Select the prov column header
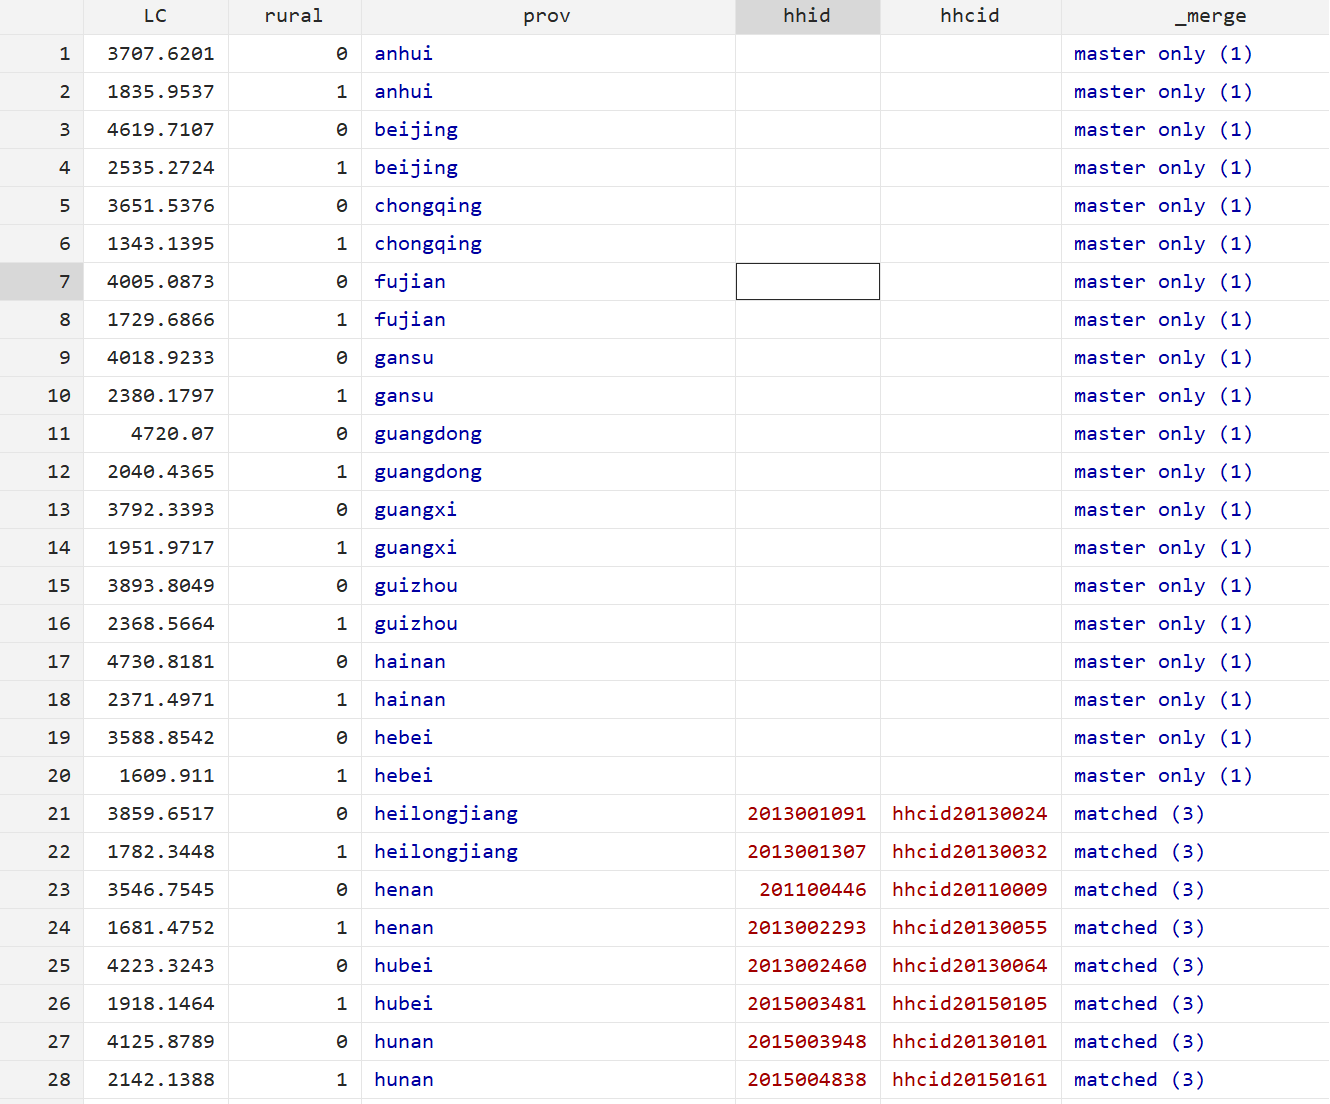1330x1104 pixels. 548,16
